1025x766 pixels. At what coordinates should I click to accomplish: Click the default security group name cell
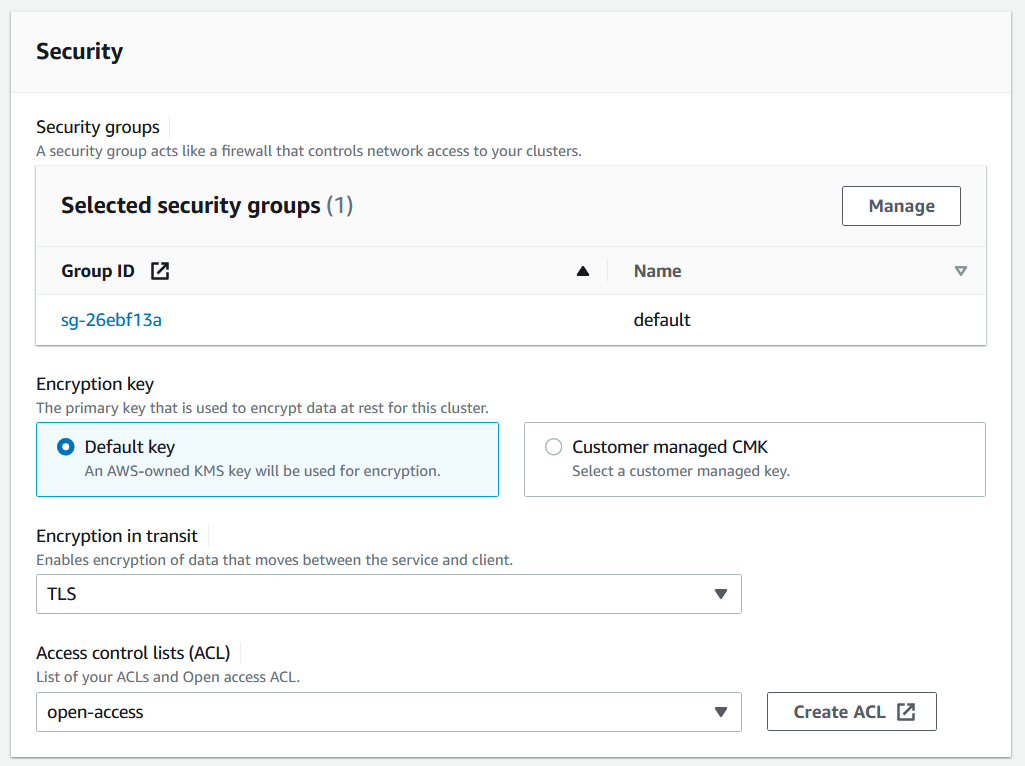(x=662, y=320)
